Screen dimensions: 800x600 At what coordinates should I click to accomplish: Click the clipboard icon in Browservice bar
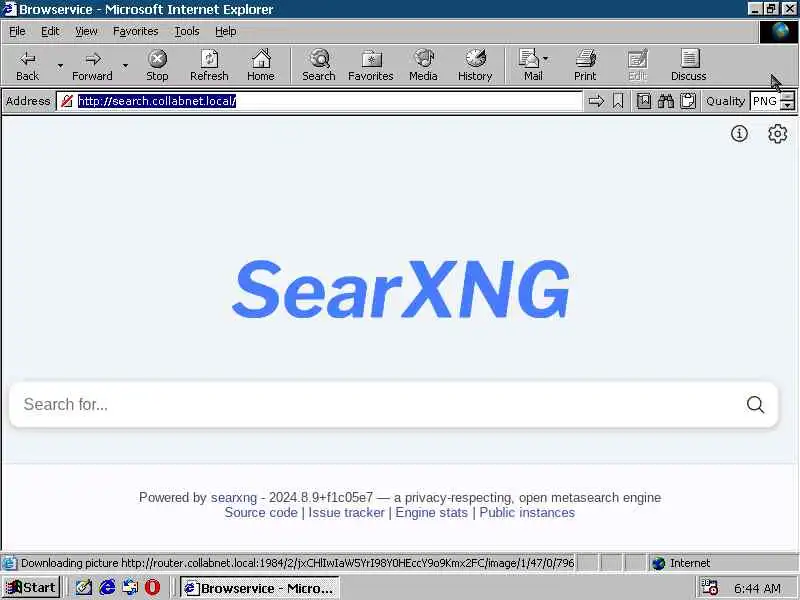pyautogui.click(x=688, y=101)
